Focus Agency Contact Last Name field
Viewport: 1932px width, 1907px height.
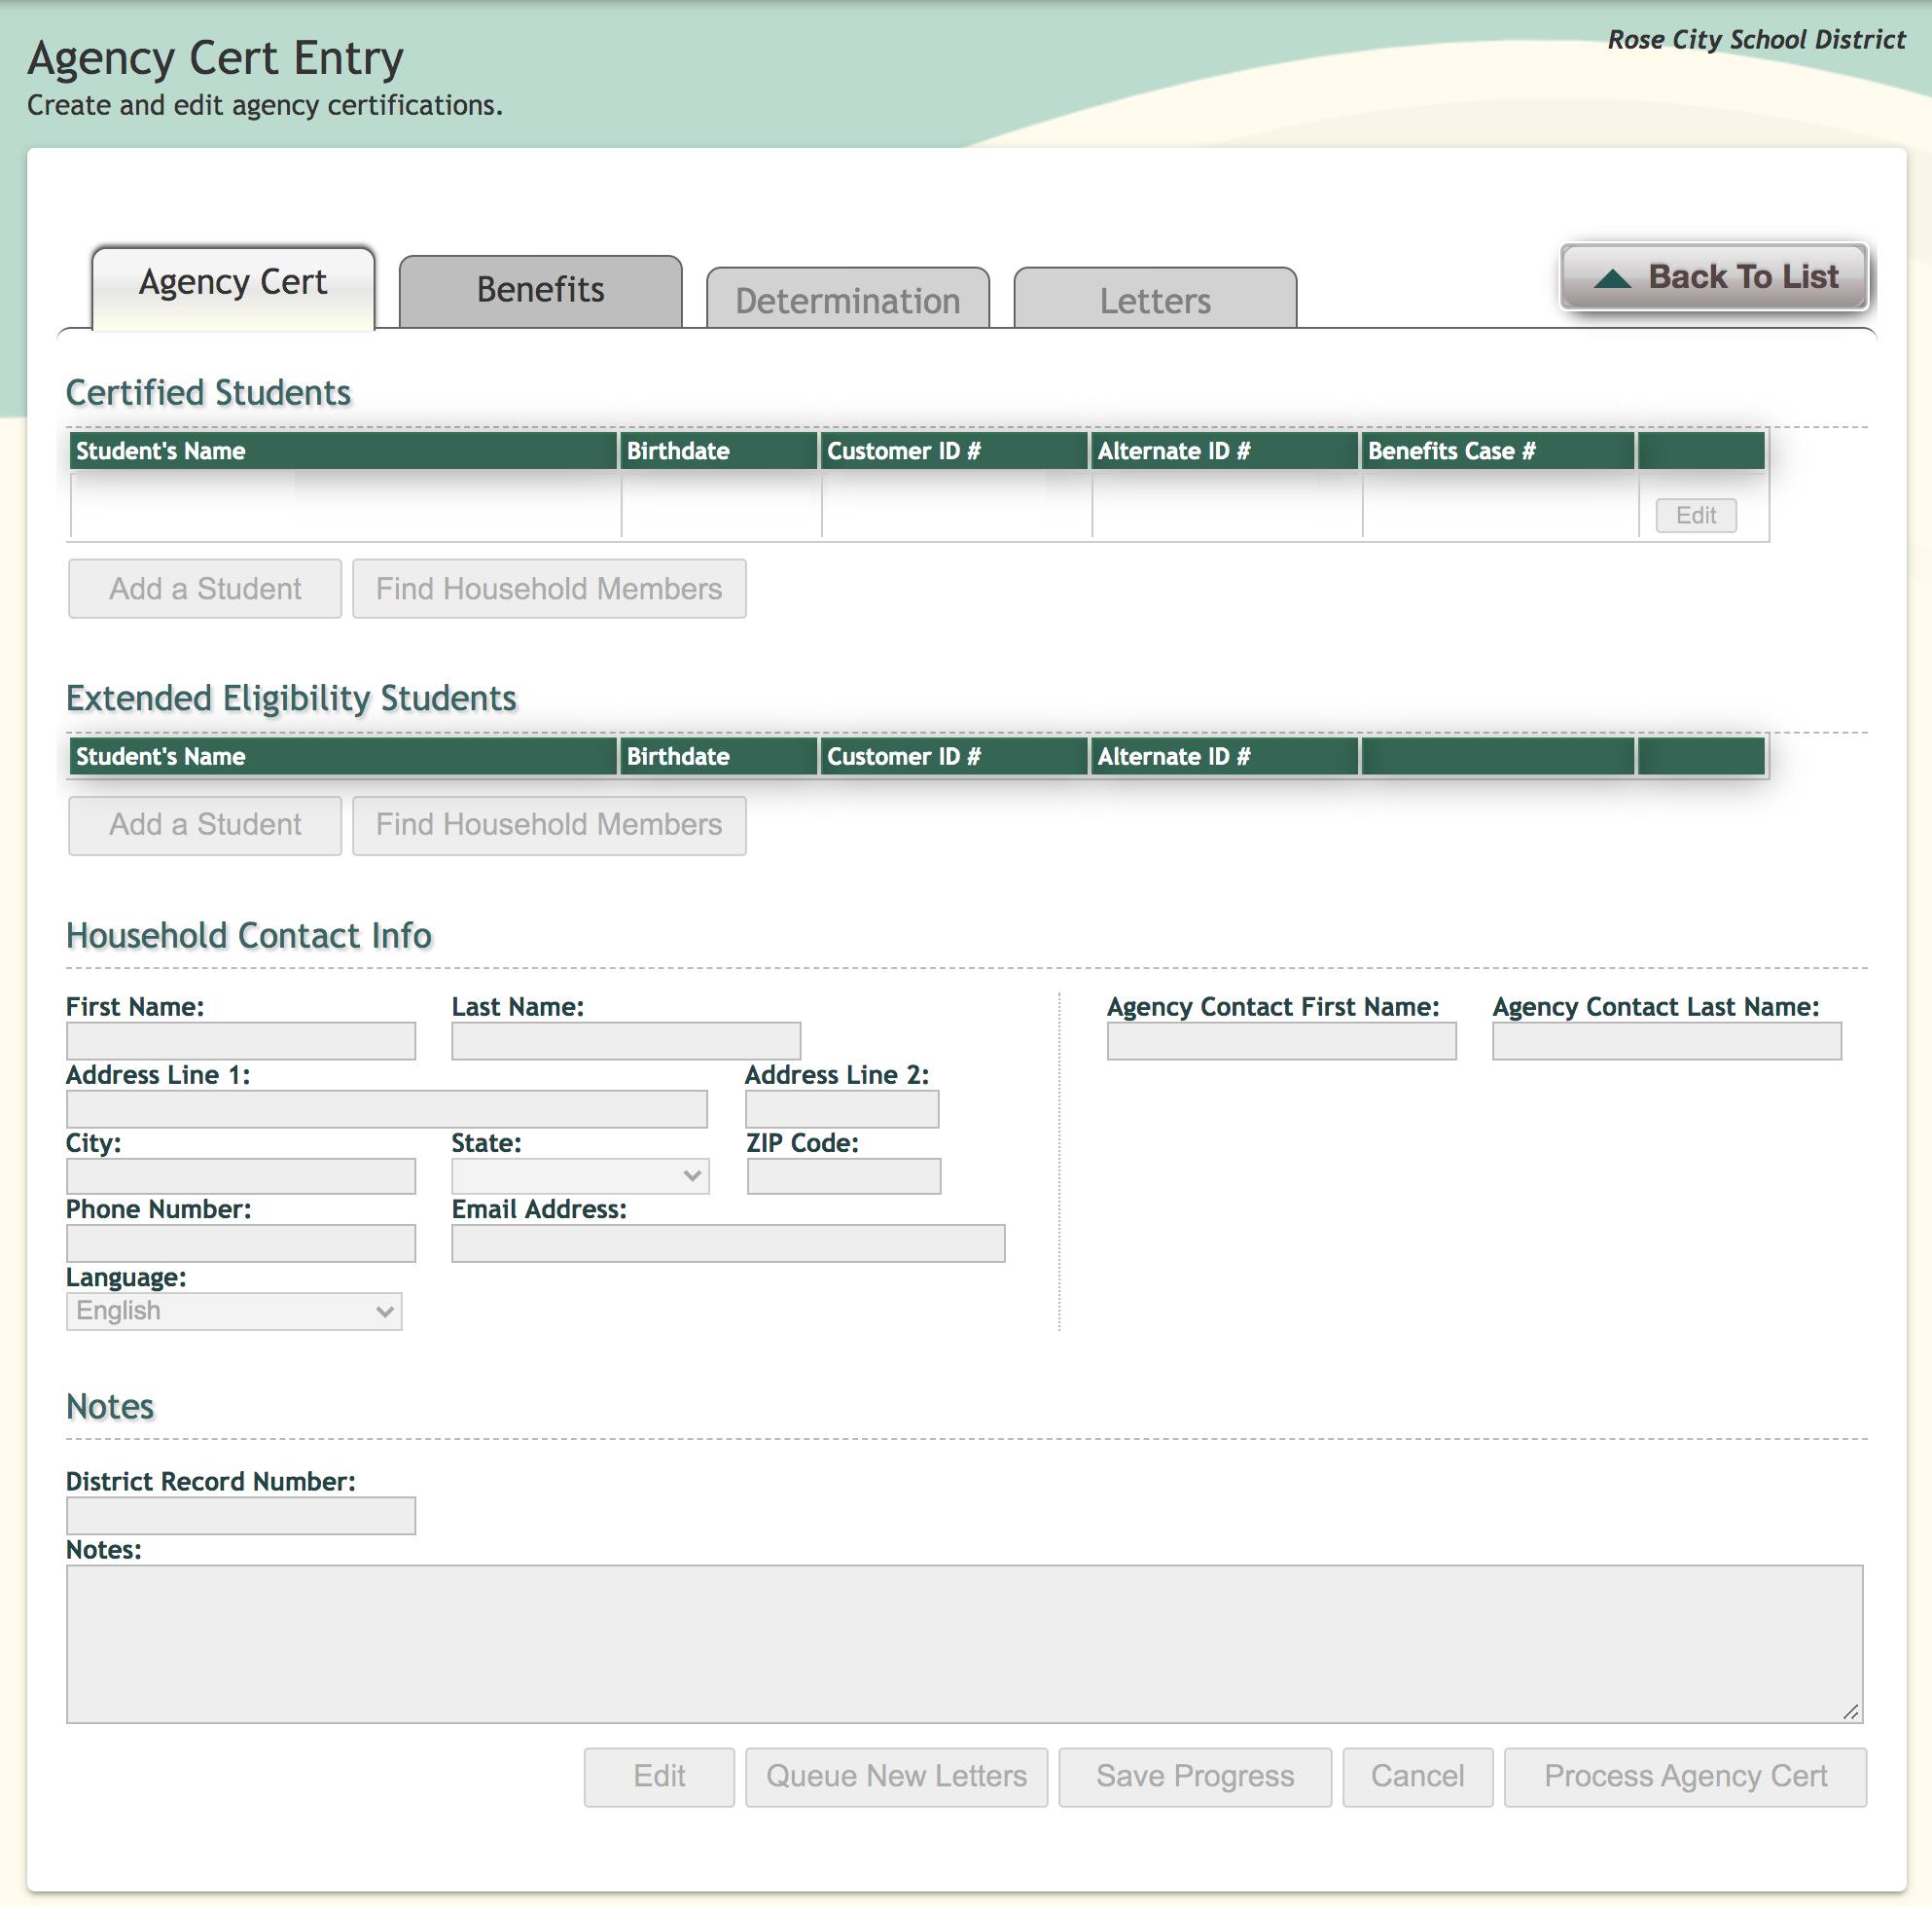click(x=1666, y=1041)
